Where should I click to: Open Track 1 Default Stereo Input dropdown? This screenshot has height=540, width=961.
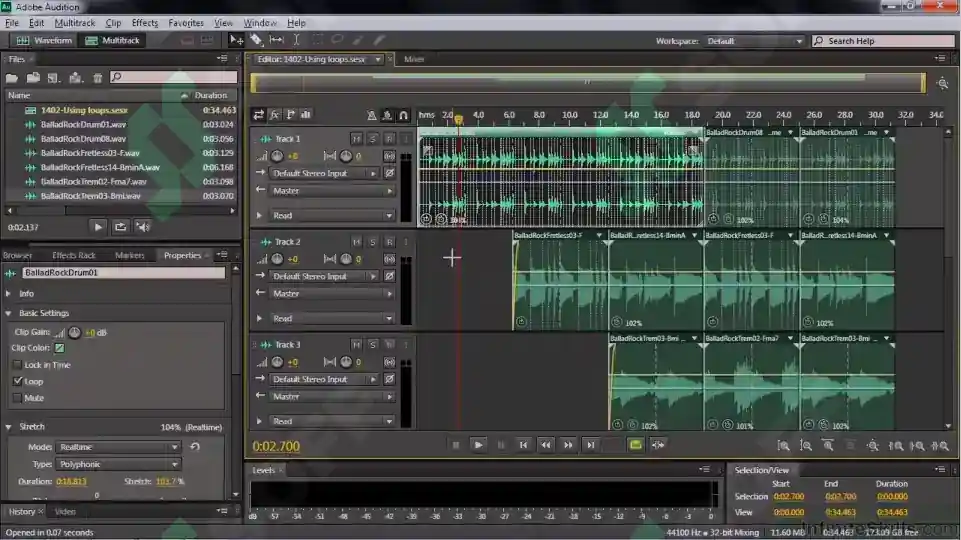[324, 173]
